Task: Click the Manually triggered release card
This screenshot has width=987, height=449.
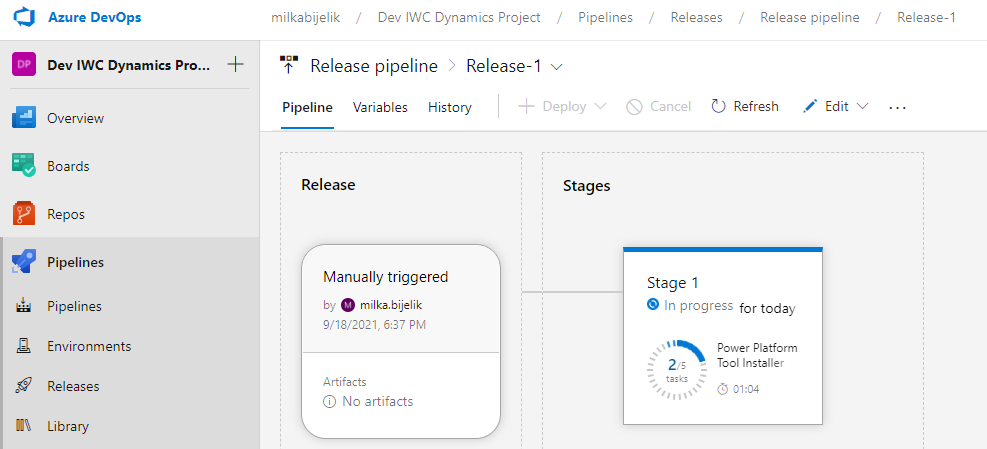Action: [x=401, y=341]
